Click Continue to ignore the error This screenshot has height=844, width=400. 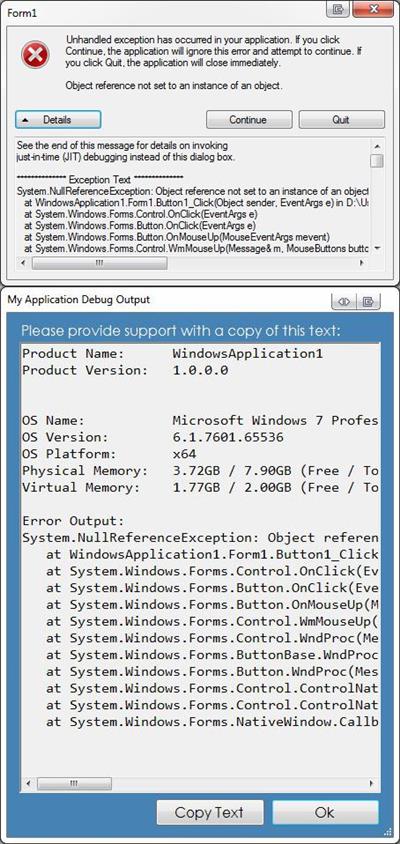249,119
